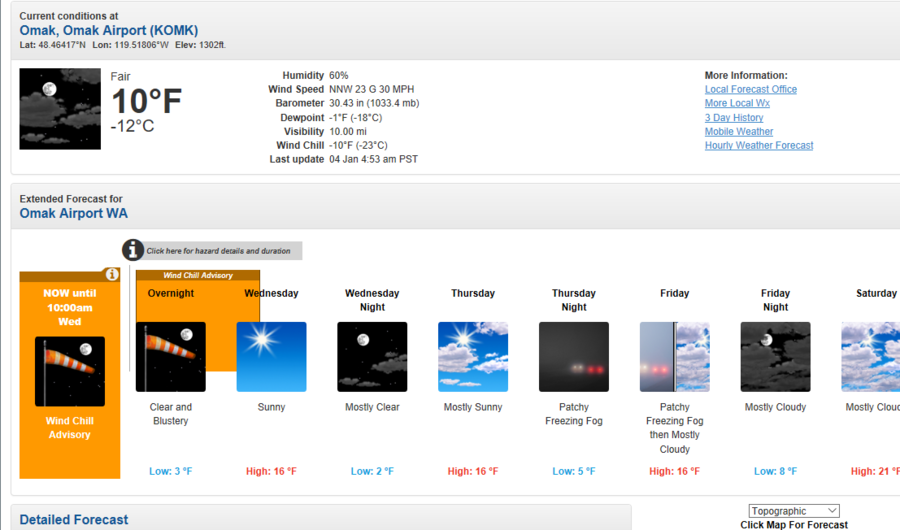Open the Mobile Weather link
Viewport: 900px width, 530px height.
click(739, 132)
